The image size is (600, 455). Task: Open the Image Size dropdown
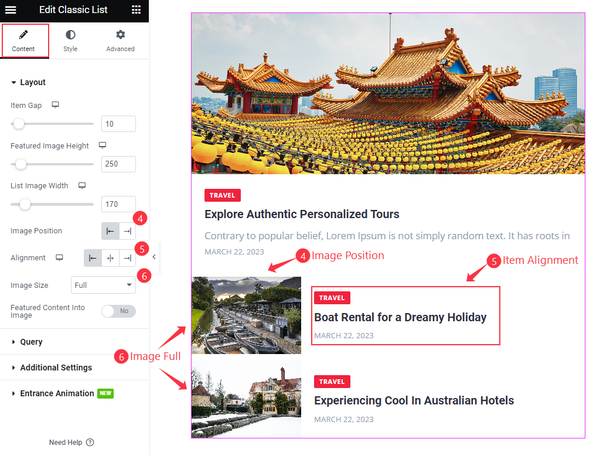[x=103, y=285]
